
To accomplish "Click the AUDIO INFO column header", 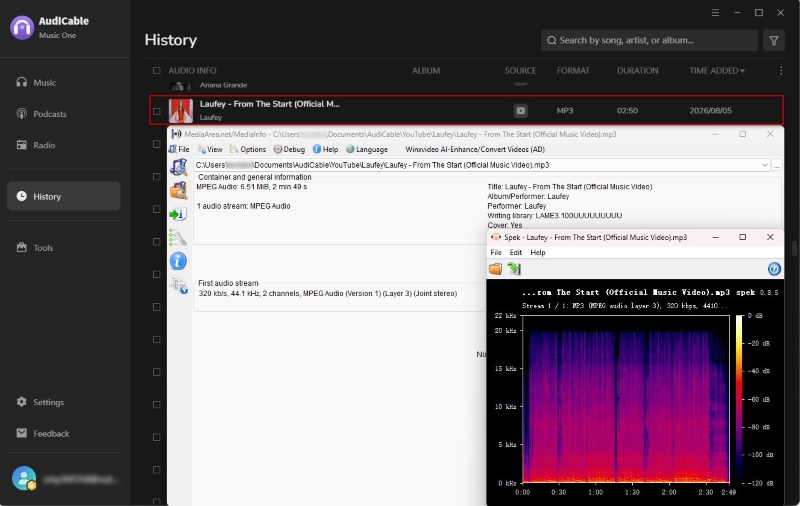I will click(x=192, y=70).
